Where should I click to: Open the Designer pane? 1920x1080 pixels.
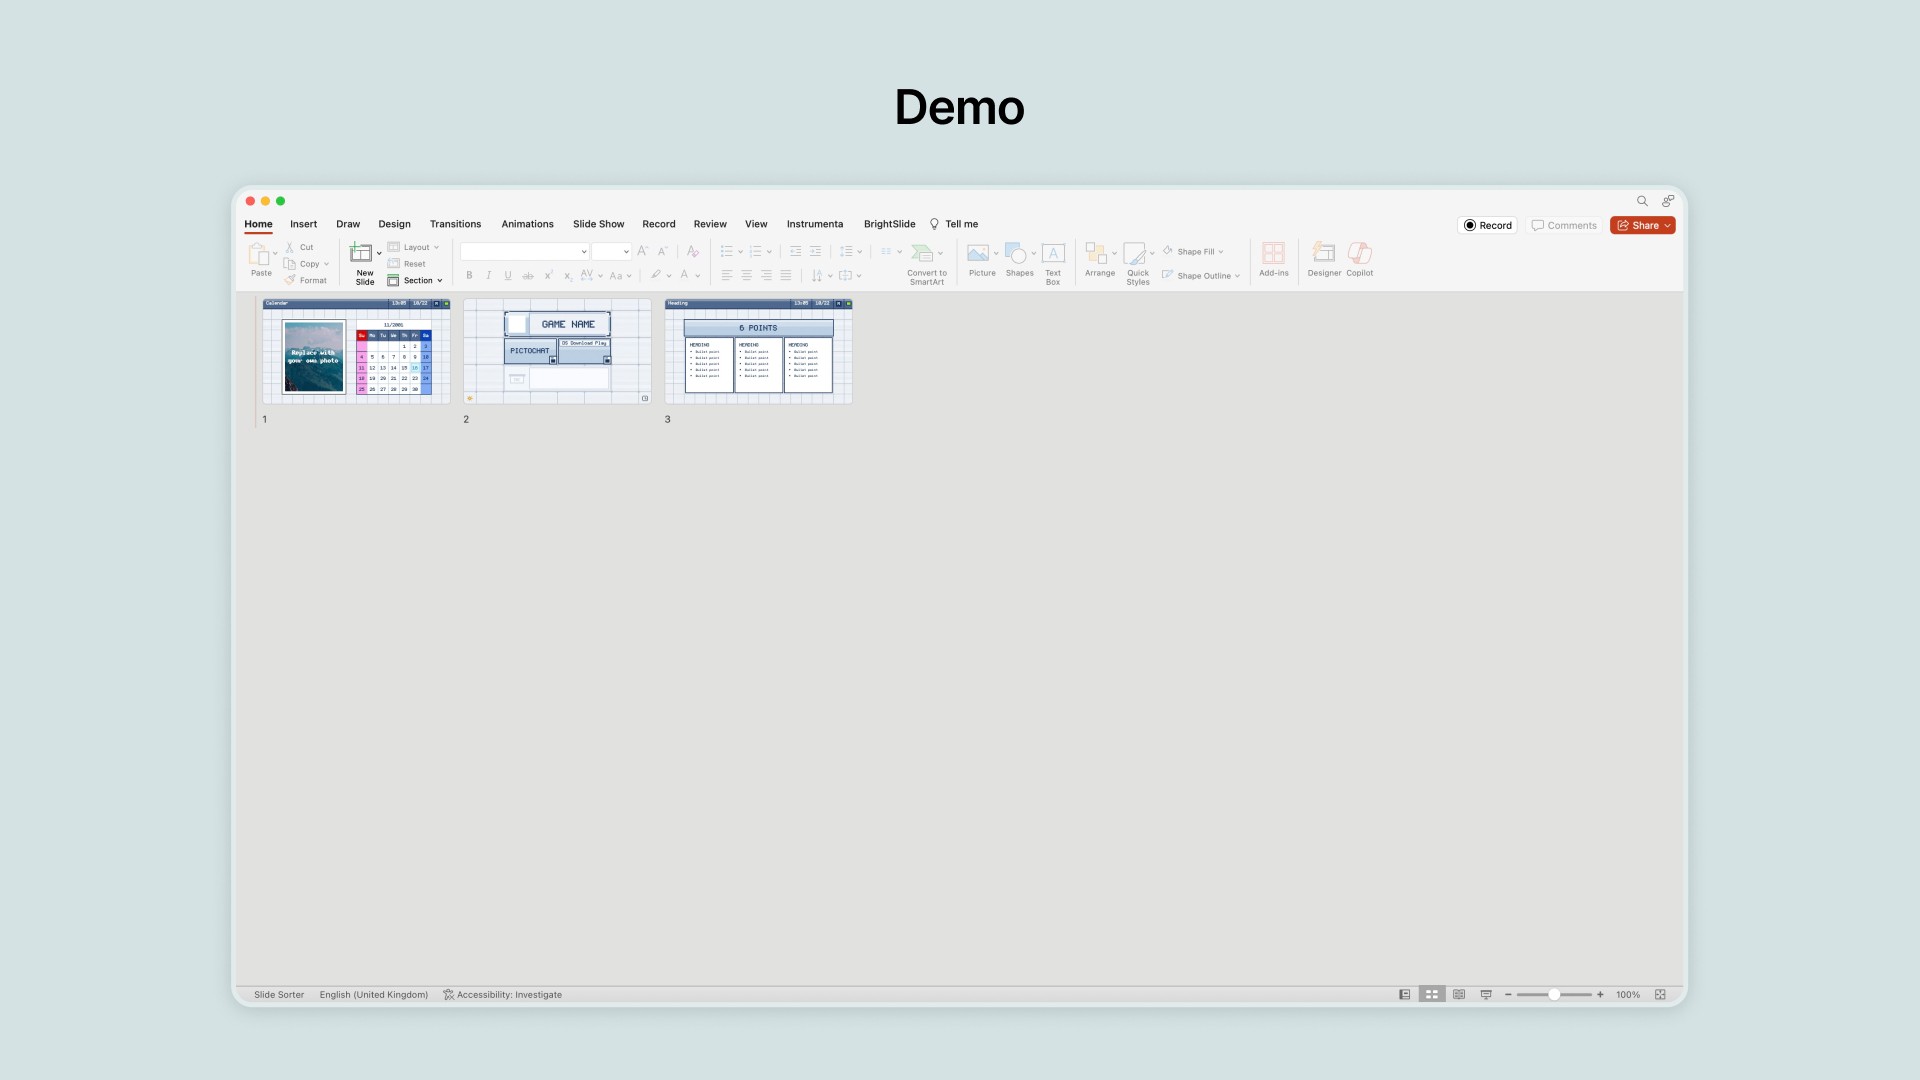1323,253
